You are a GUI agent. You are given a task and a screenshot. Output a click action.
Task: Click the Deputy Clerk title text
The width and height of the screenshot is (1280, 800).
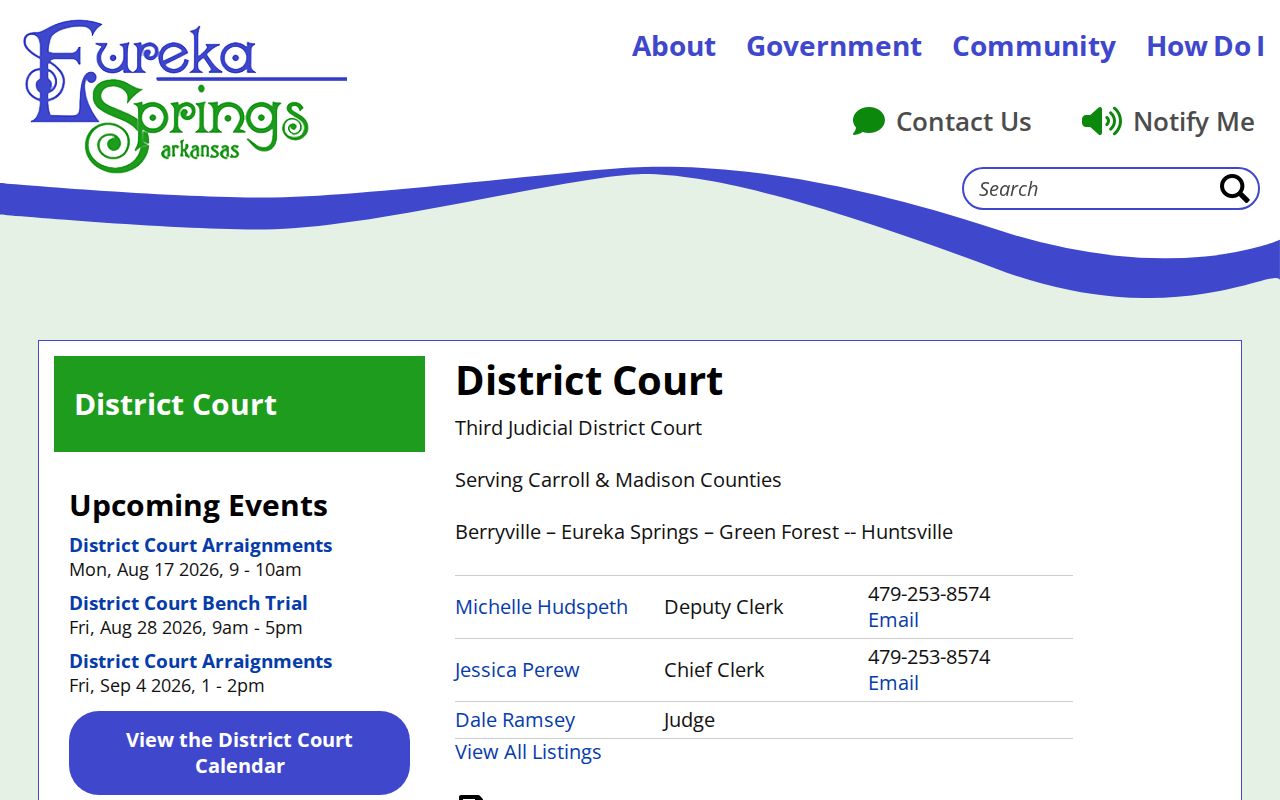coord(724,607)
